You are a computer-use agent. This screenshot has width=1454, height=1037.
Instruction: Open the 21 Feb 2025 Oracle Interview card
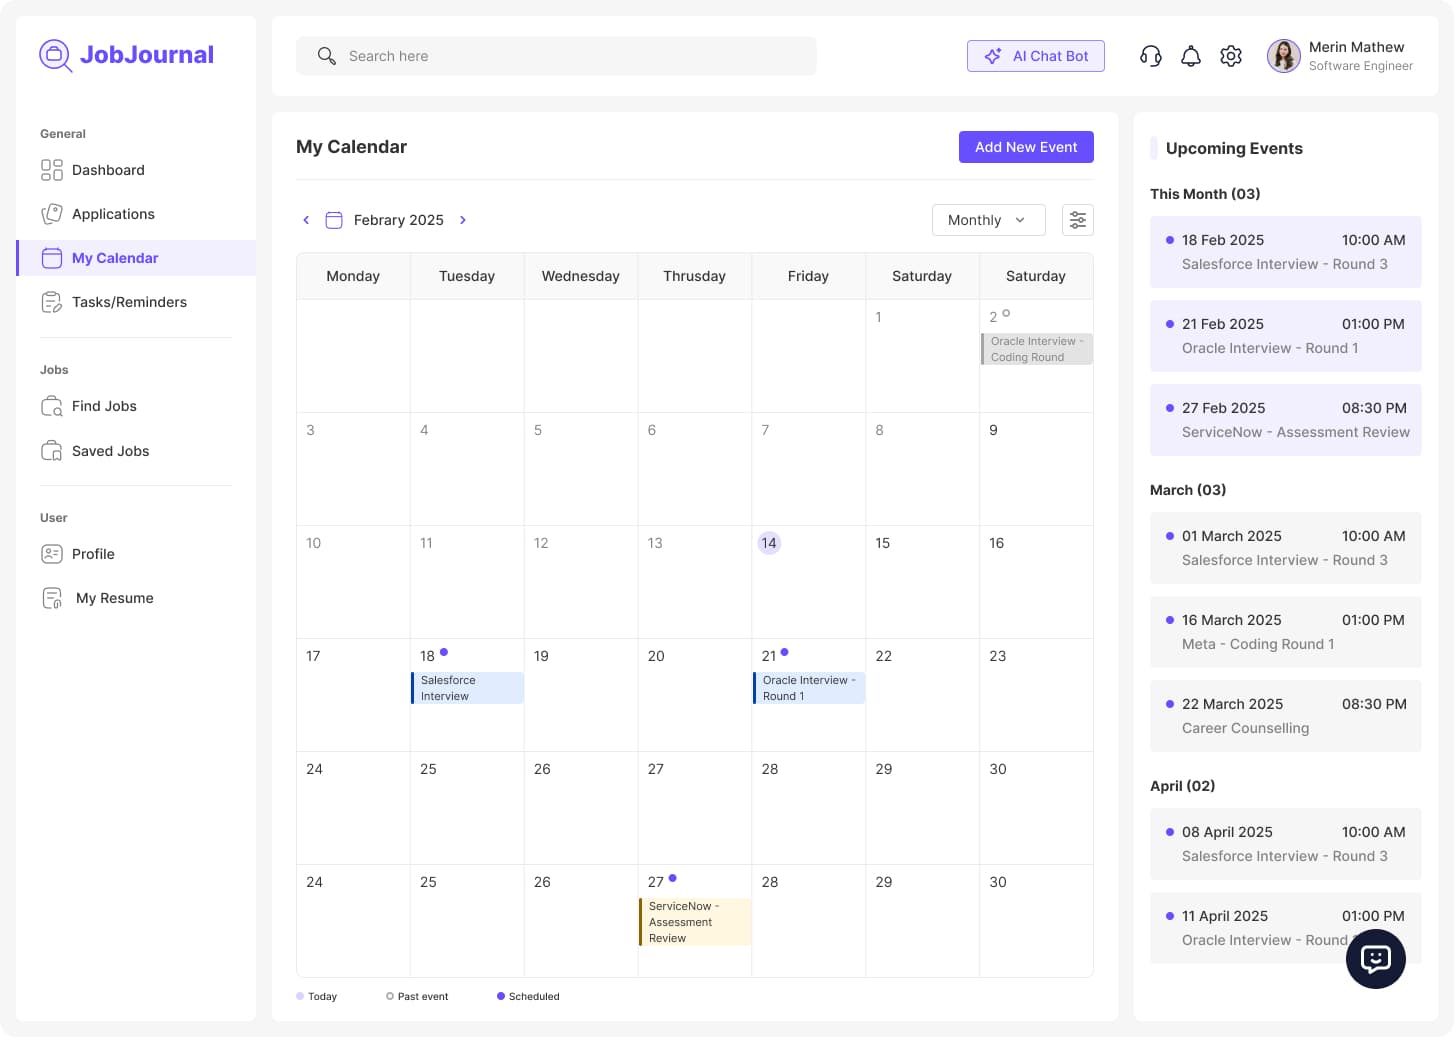pyautogui.click(x=1286, y=336)
